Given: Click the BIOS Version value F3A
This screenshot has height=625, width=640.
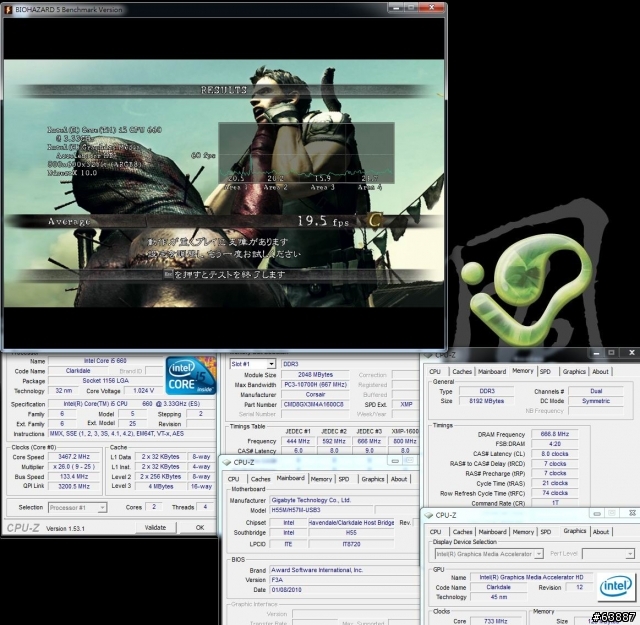Looking at the screenshot, I should point(343,580).
